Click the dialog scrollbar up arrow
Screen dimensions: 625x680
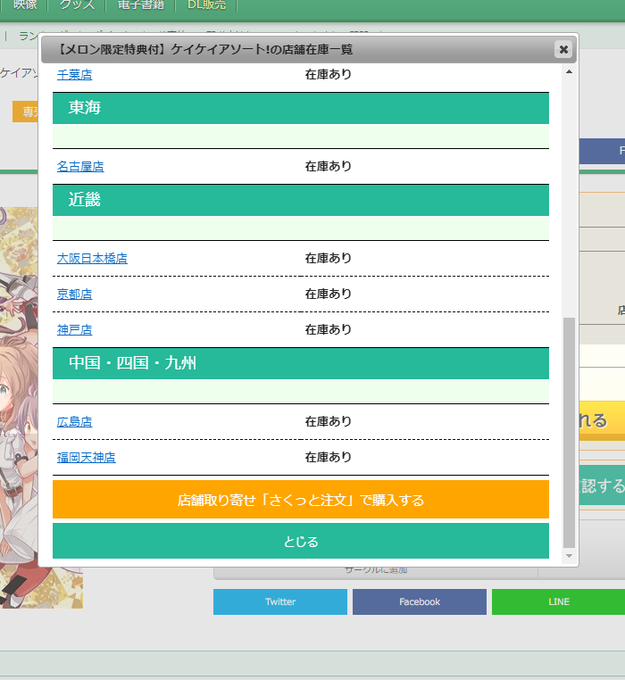(569, 72)
